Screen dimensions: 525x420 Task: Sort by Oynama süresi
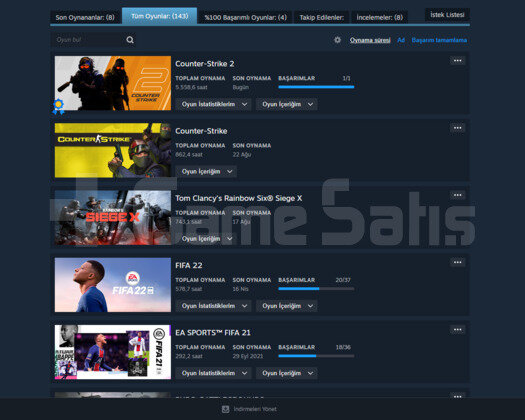click(x=370, y=40)
